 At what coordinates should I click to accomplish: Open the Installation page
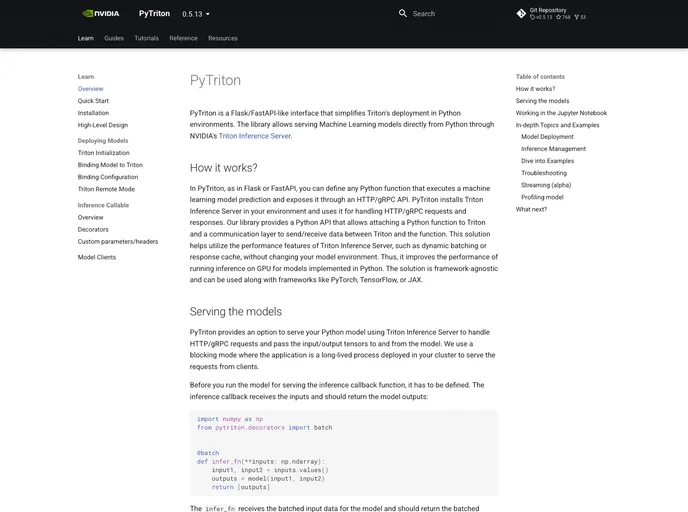click(93, 113)
